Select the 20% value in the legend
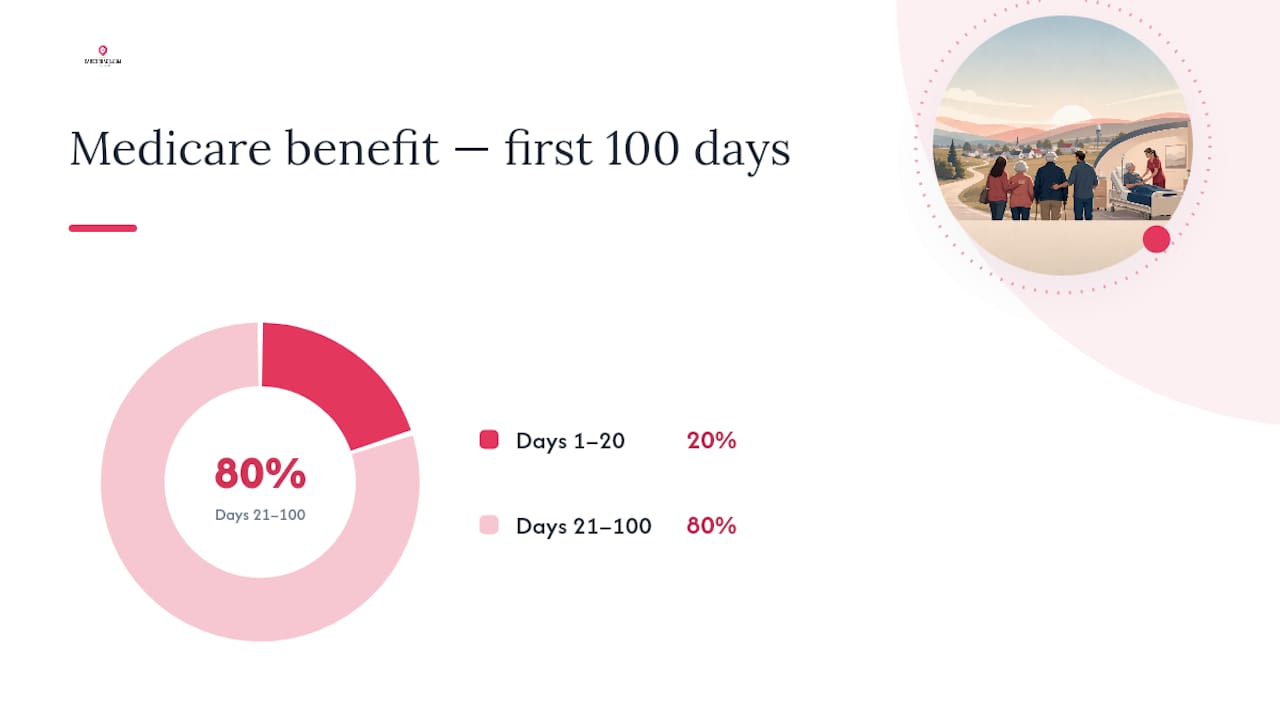 coord(711,440)
